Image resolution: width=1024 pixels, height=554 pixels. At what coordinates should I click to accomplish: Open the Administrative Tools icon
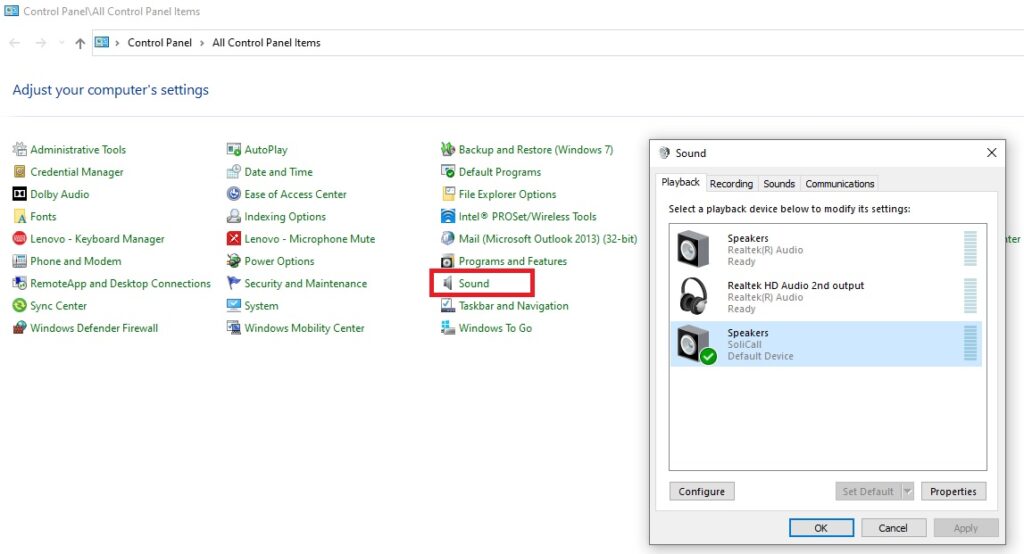click(20, 149)
